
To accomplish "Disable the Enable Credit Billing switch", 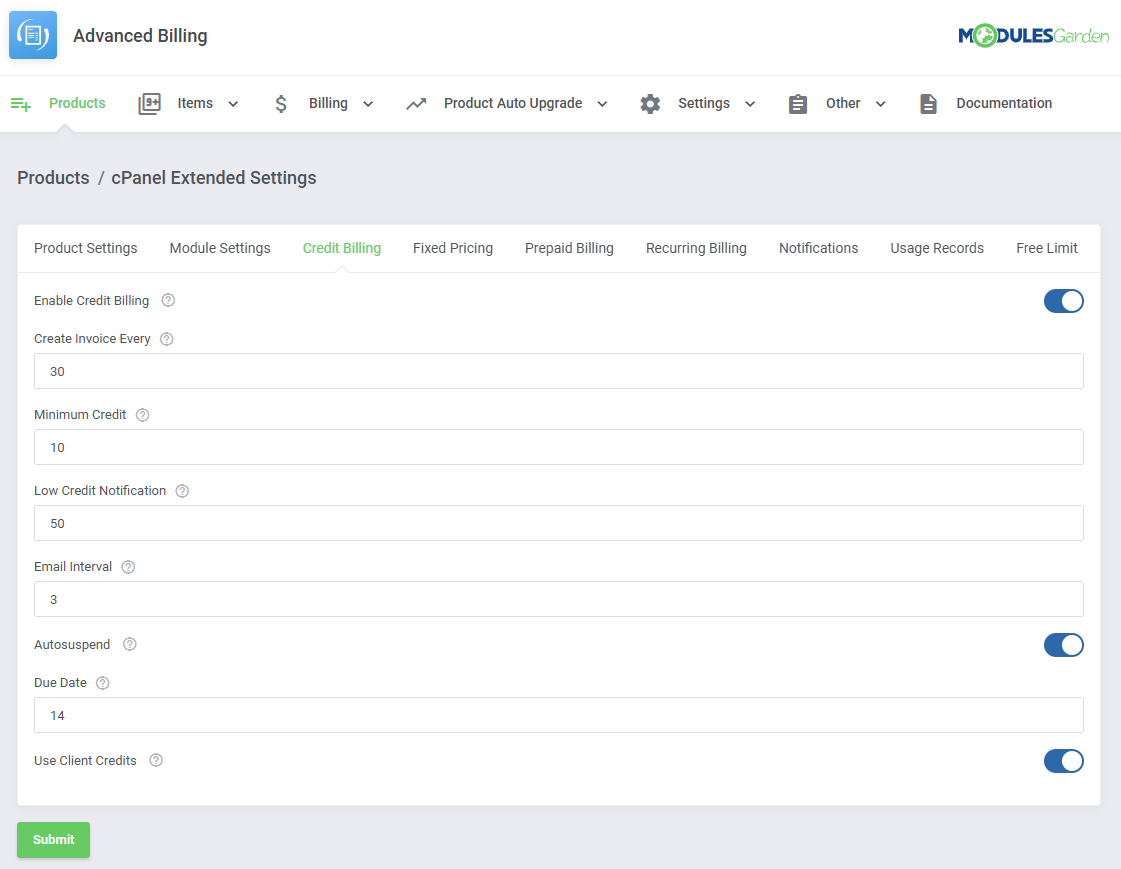I will coord(1063,301).
